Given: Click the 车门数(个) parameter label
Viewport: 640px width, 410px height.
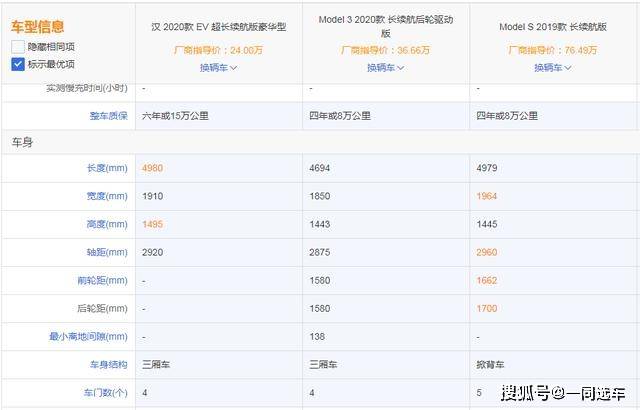Looking at the screenshot, I should click(x=104, y=394).
